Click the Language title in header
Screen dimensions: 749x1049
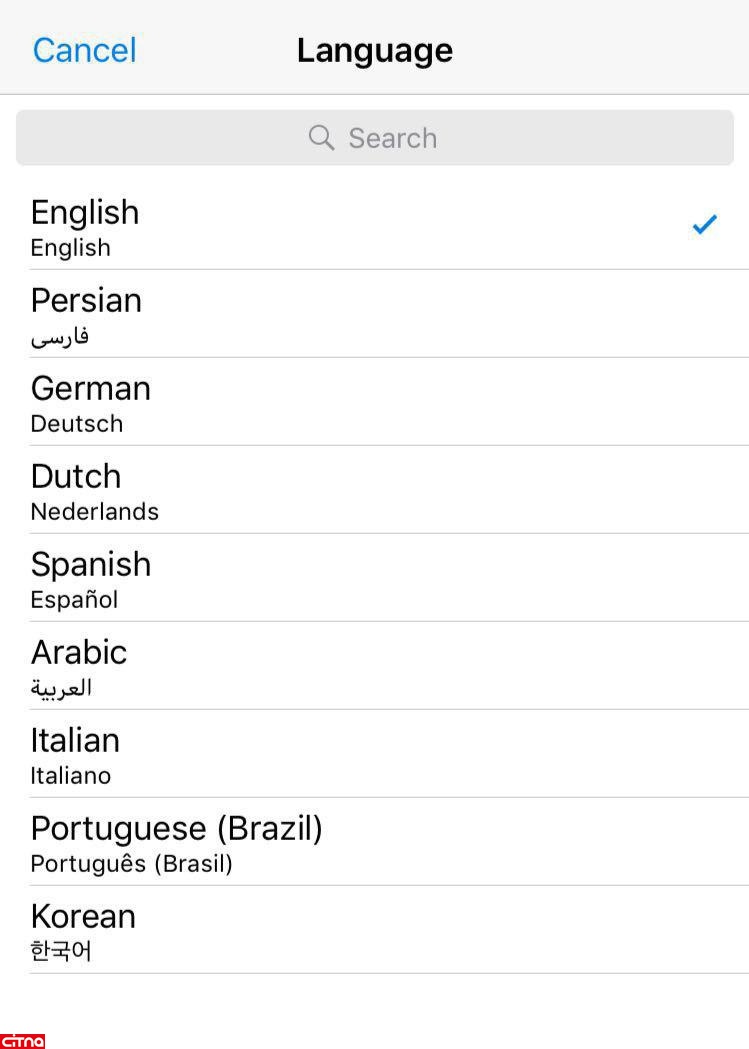[x=375, y=50]
